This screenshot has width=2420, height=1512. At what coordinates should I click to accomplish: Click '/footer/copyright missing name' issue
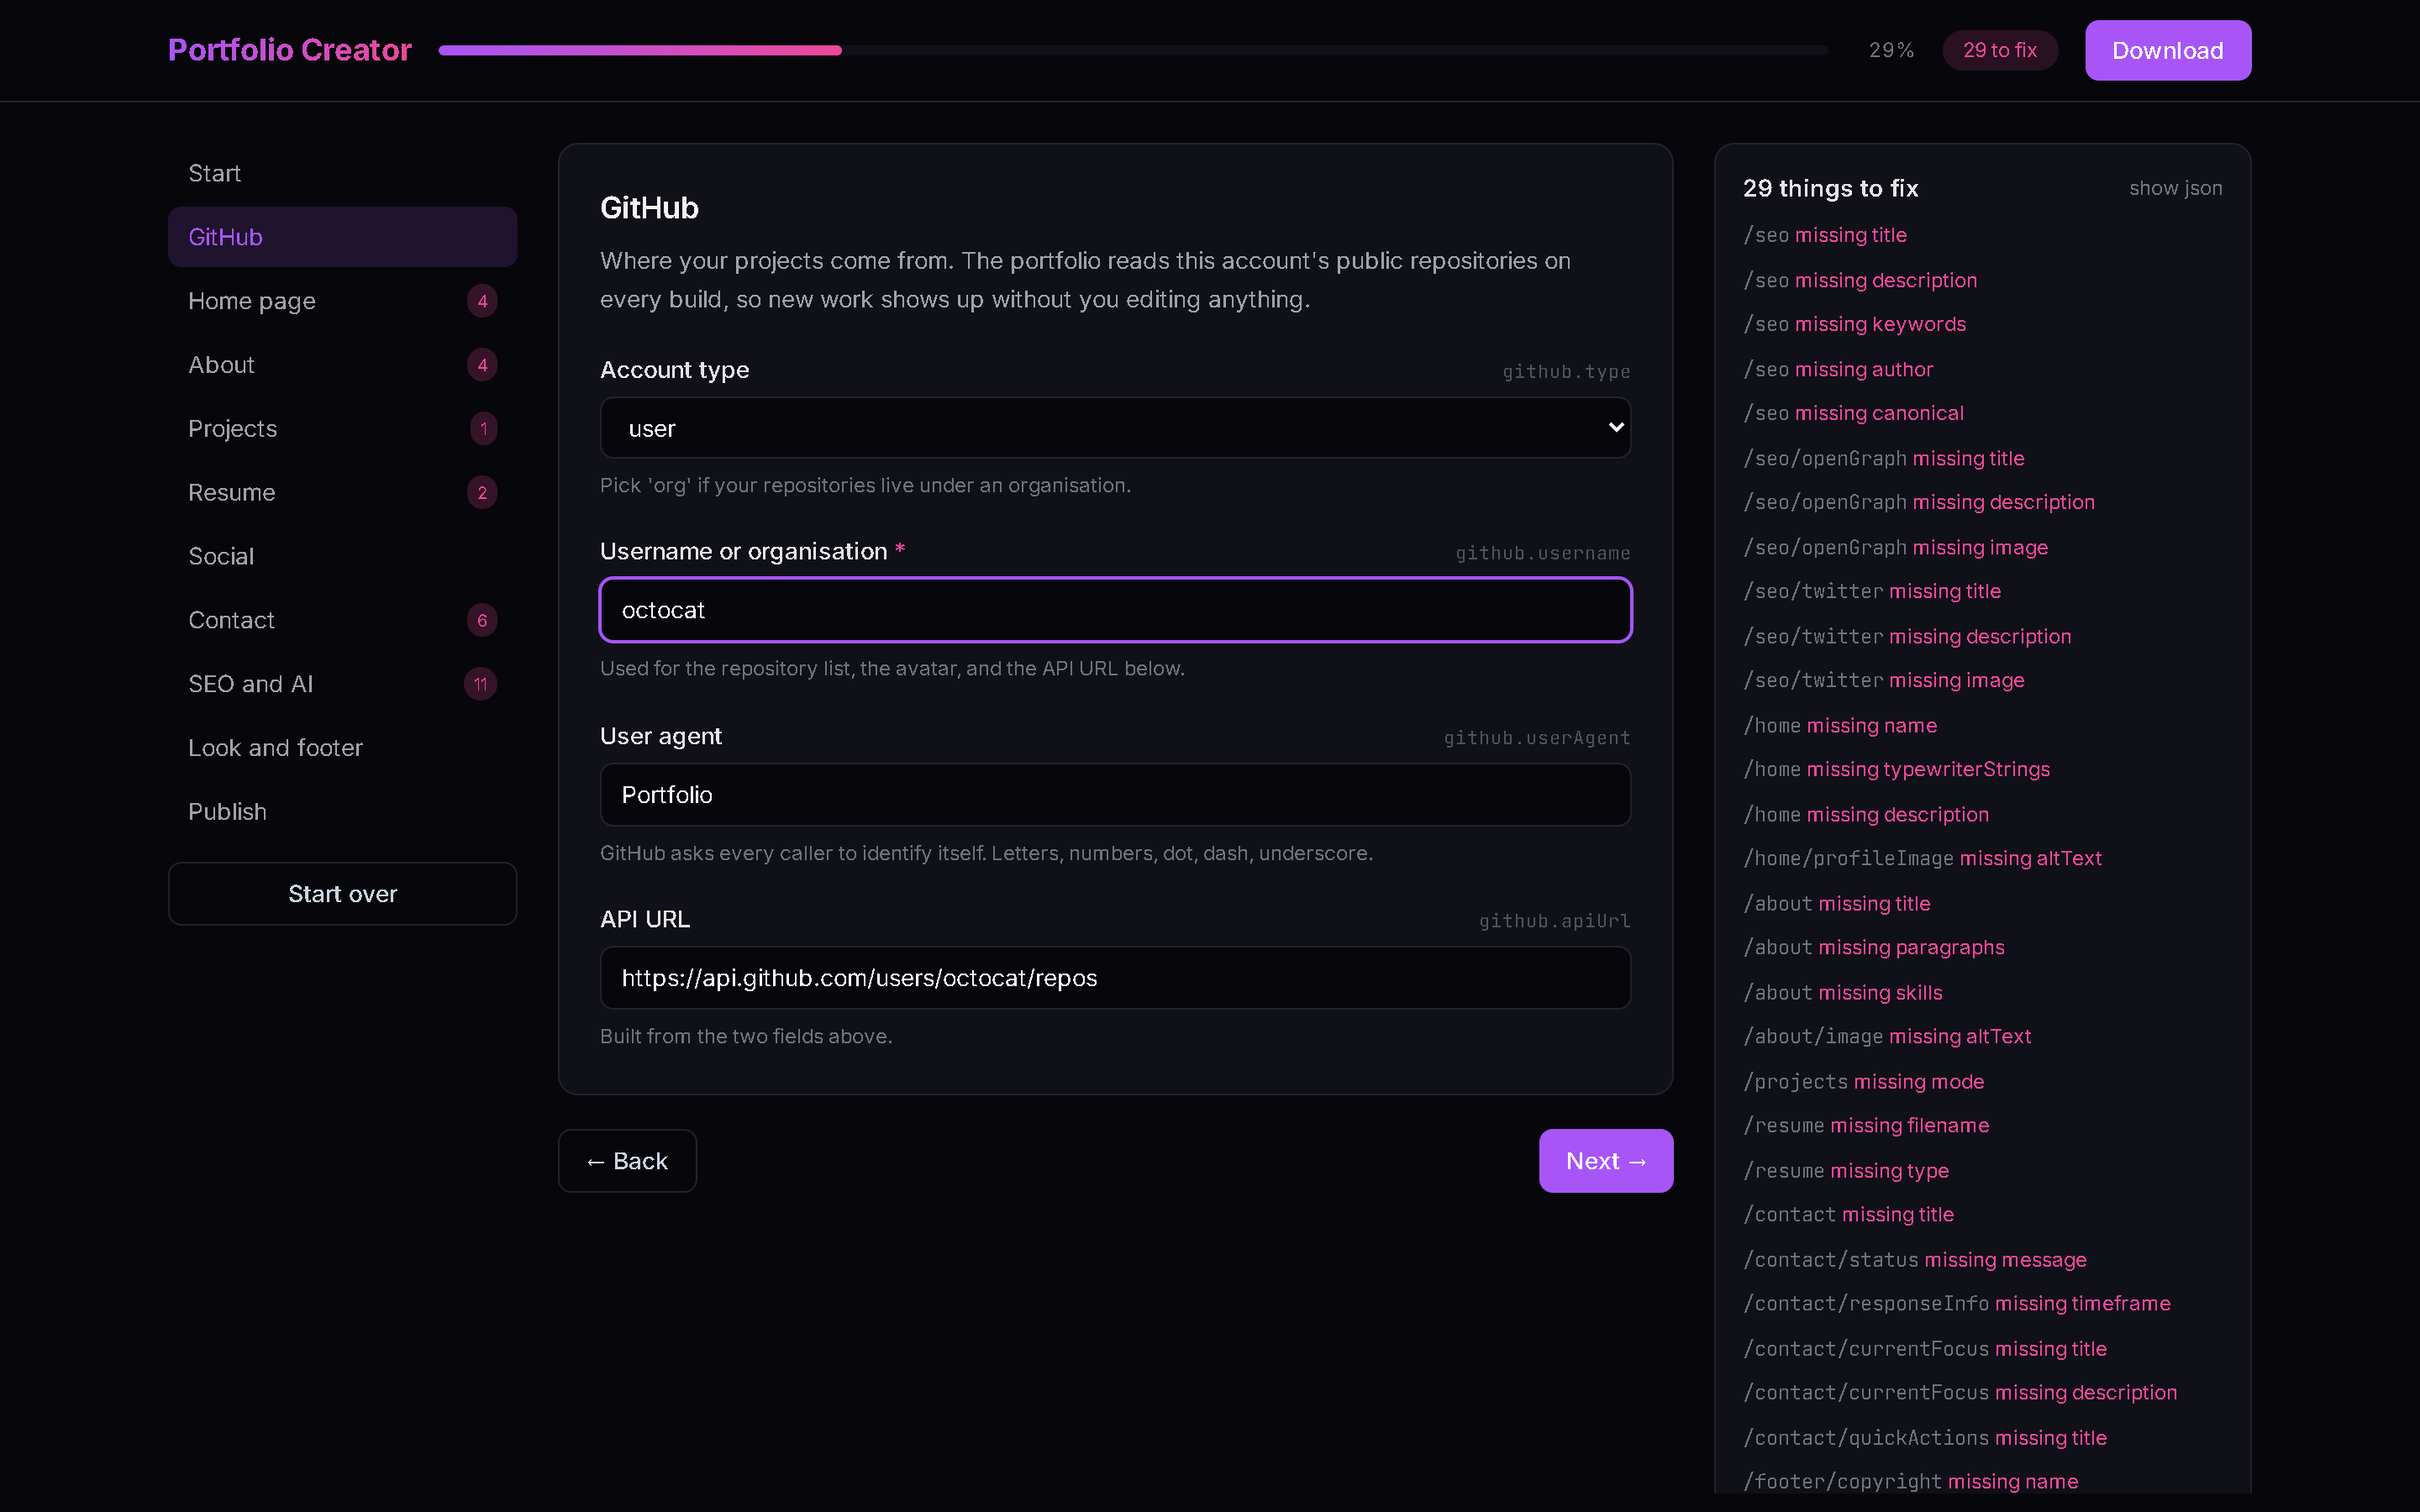[1911, 1481]
